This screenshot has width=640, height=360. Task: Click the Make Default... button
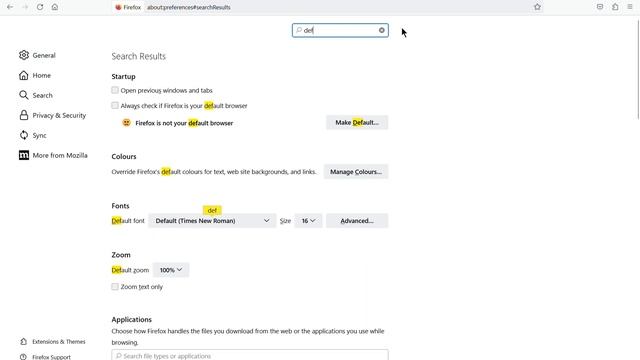click(x=357, y=122)
